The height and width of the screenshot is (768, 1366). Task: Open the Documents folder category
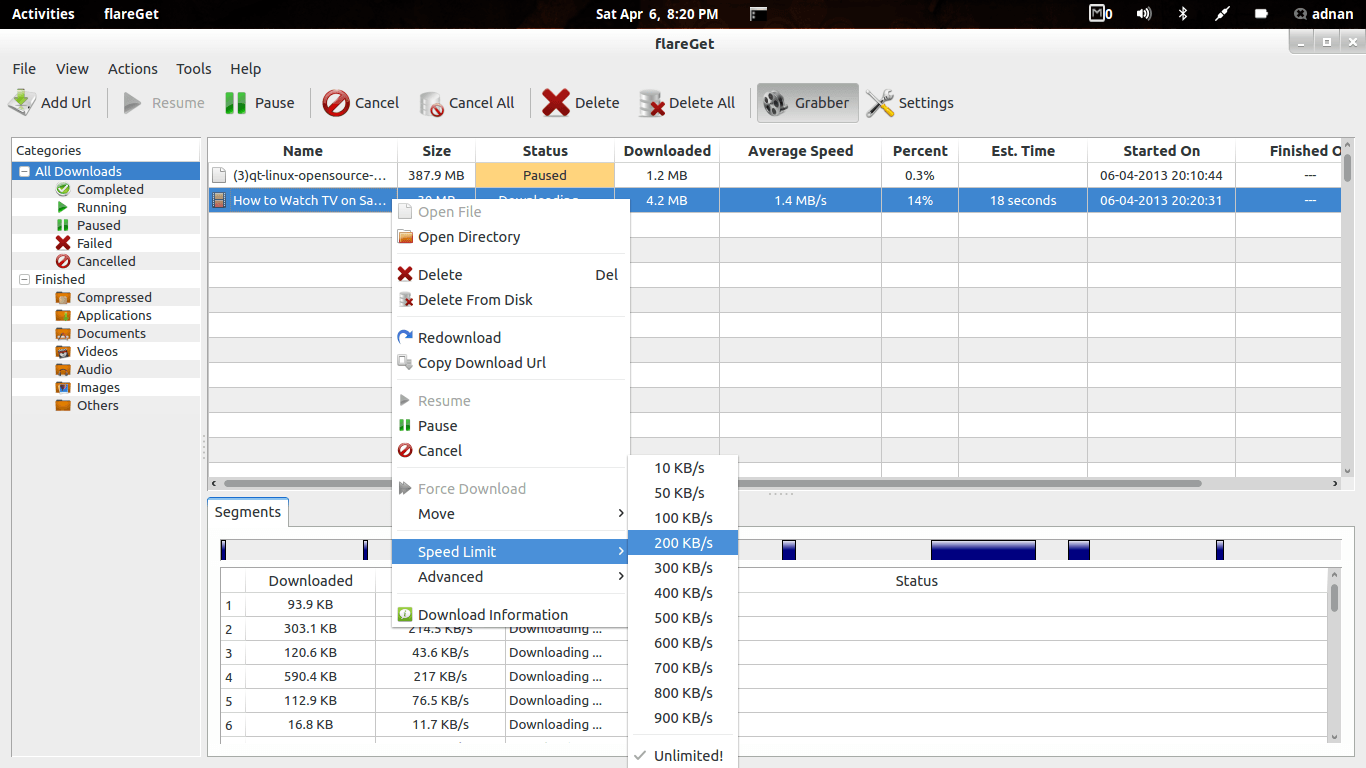111,333
